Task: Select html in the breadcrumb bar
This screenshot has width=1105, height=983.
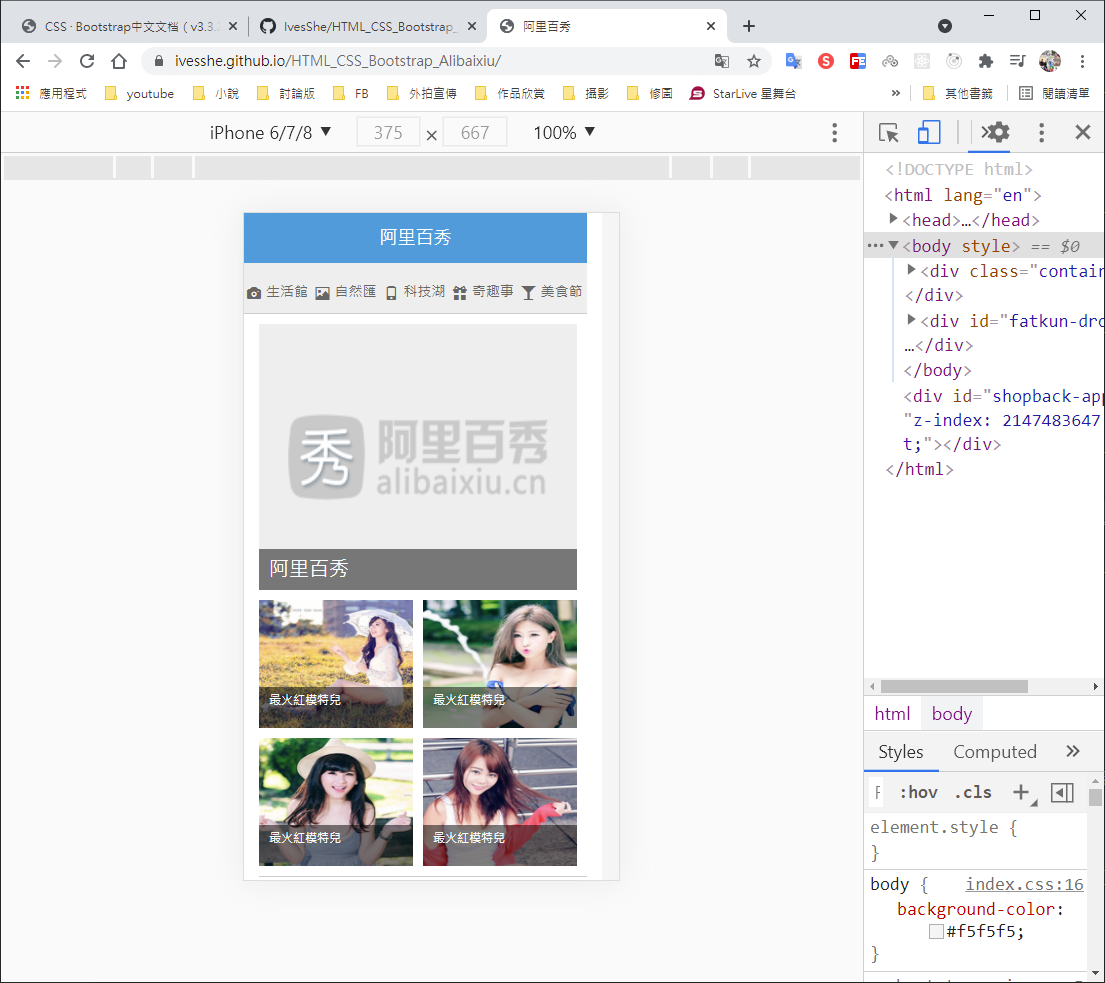Action: (892, 714)
